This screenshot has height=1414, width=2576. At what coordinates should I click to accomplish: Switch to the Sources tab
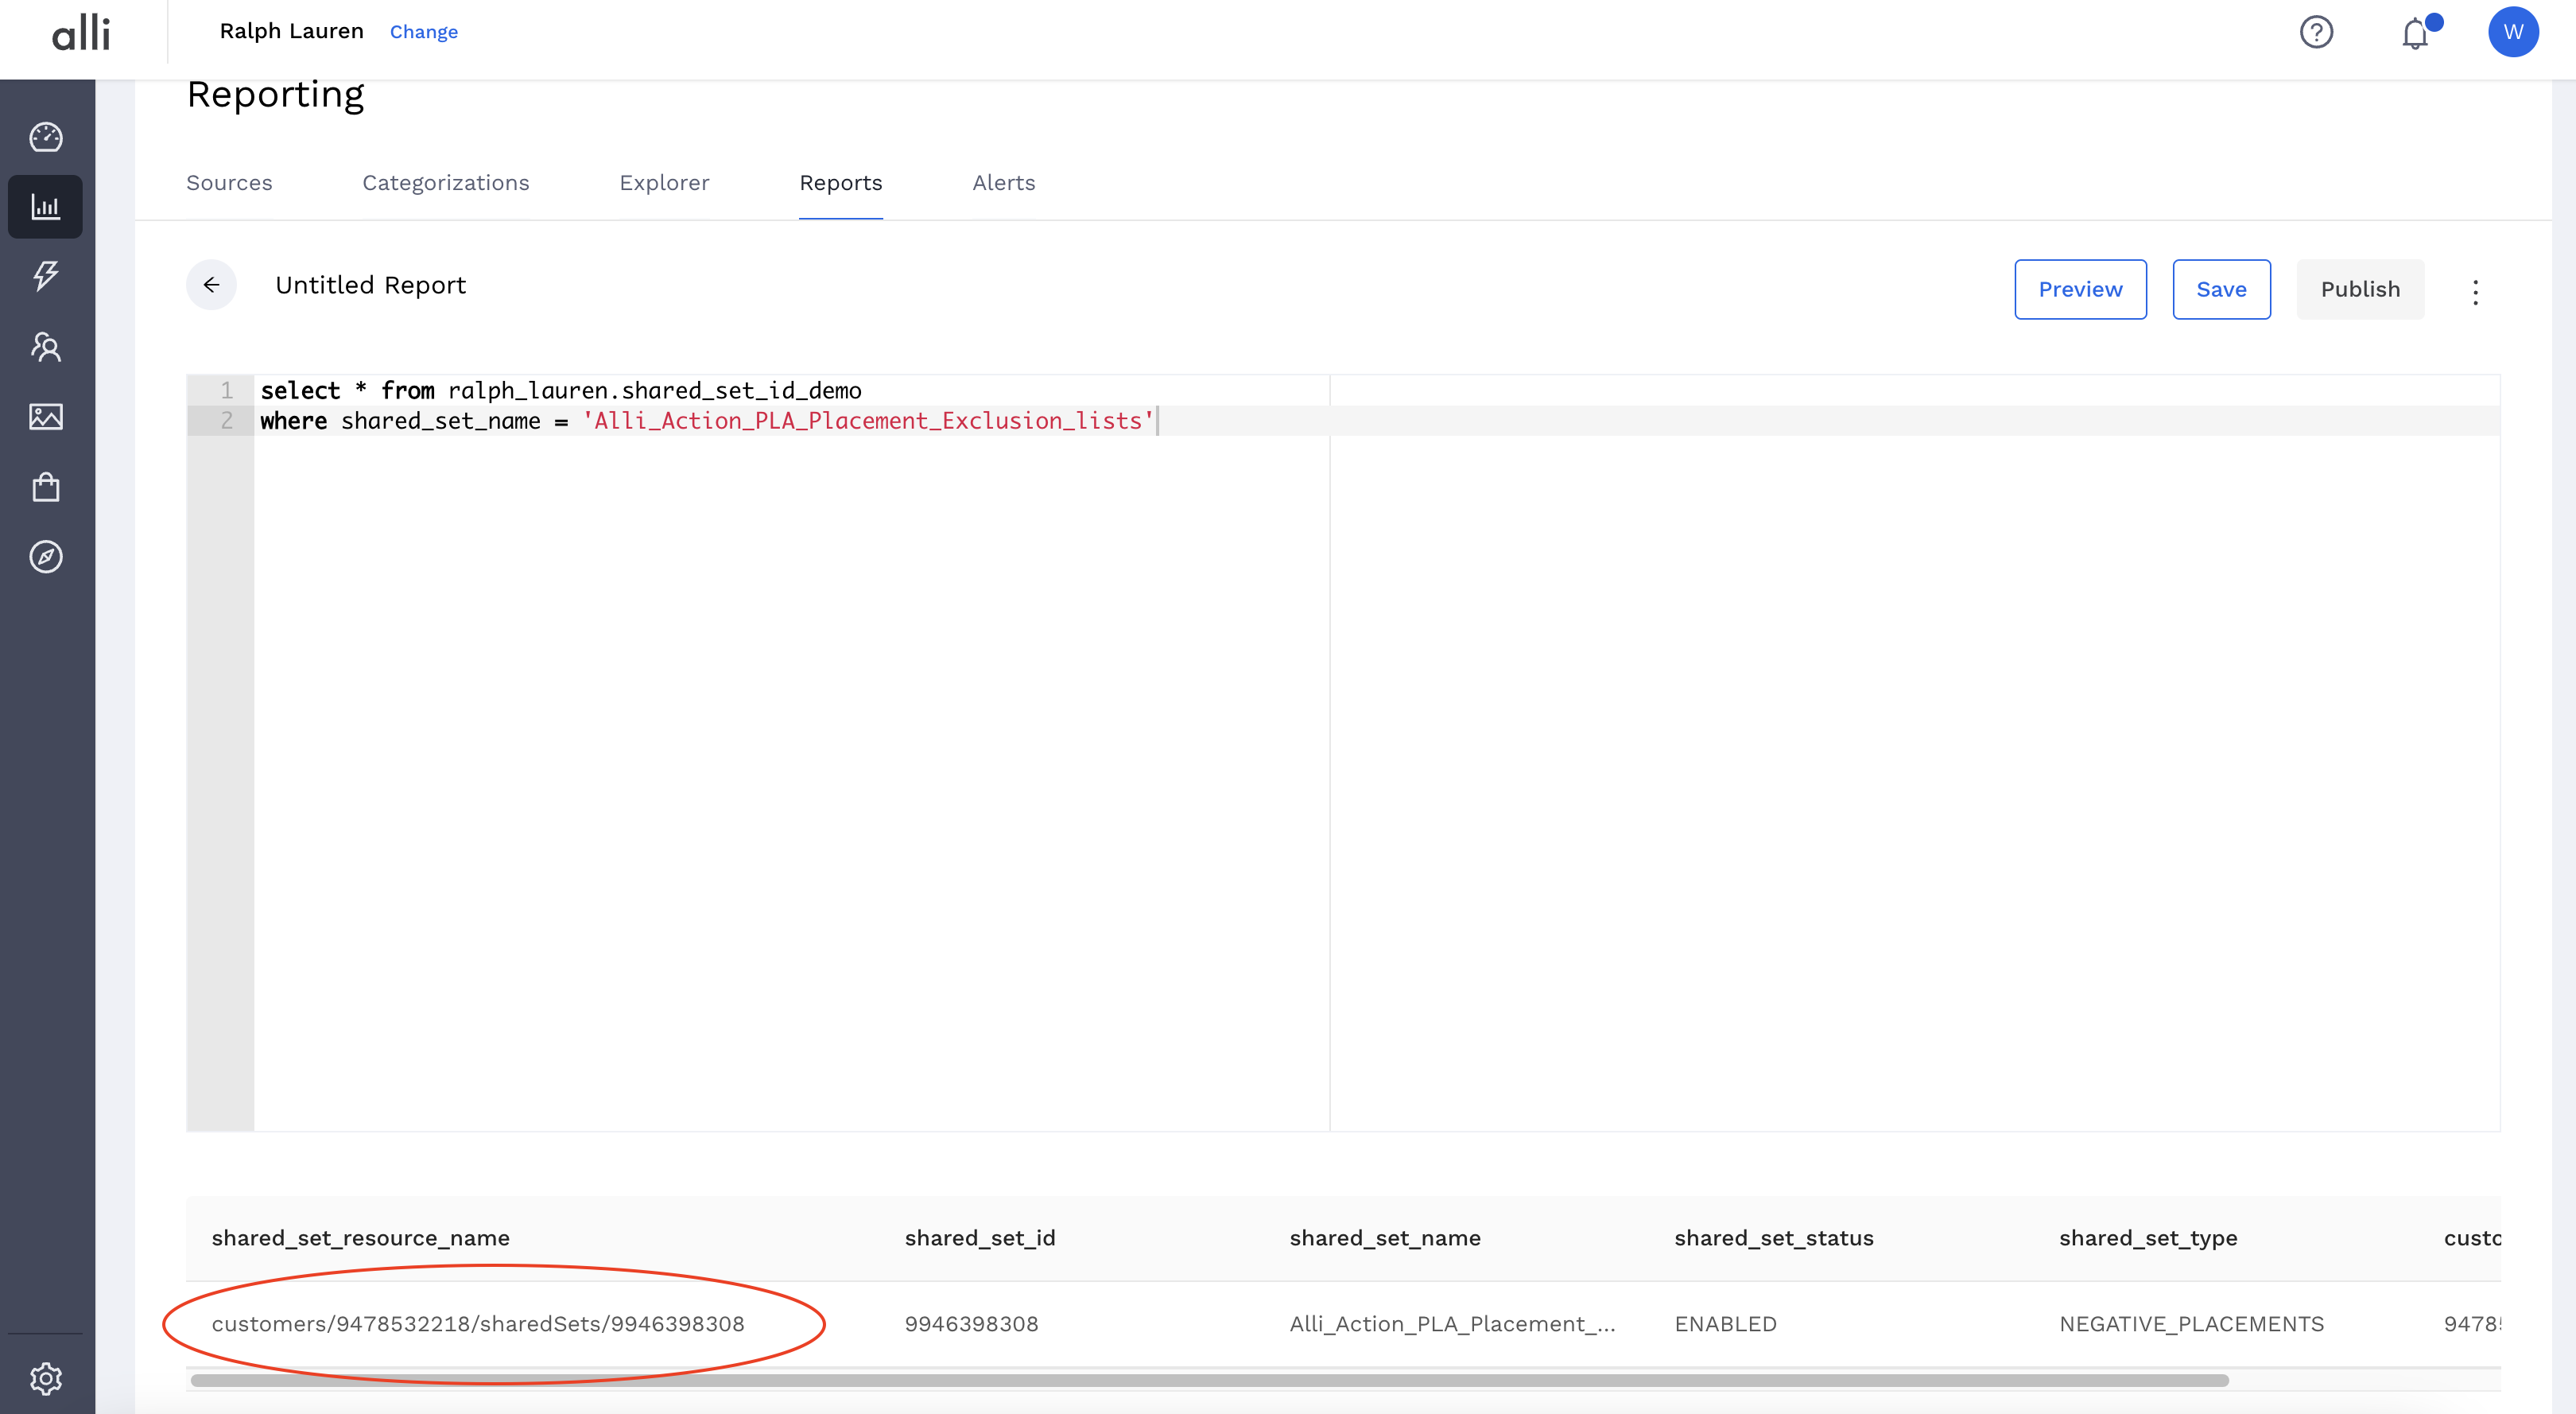click(229, 182)
